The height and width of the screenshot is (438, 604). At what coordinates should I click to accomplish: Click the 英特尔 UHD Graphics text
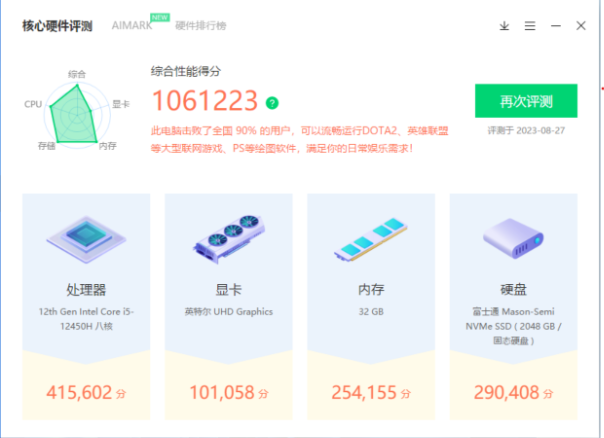229,311
